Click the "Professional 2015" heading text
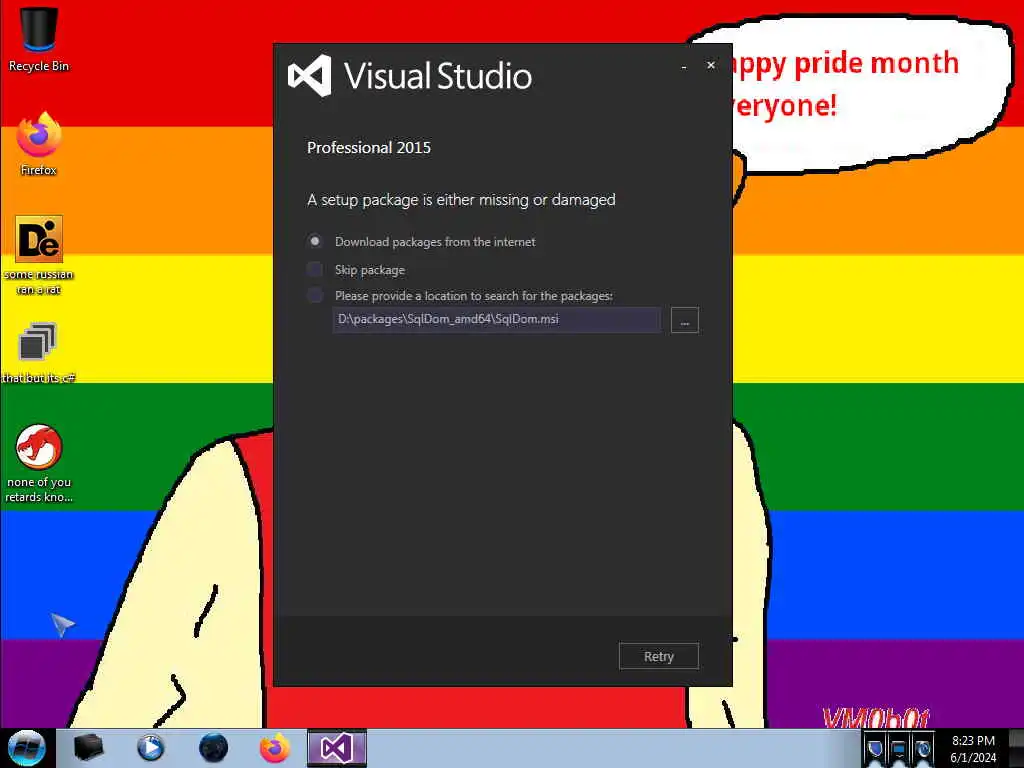The width and height of the screenshot is (1024, 768). (369, 148)
